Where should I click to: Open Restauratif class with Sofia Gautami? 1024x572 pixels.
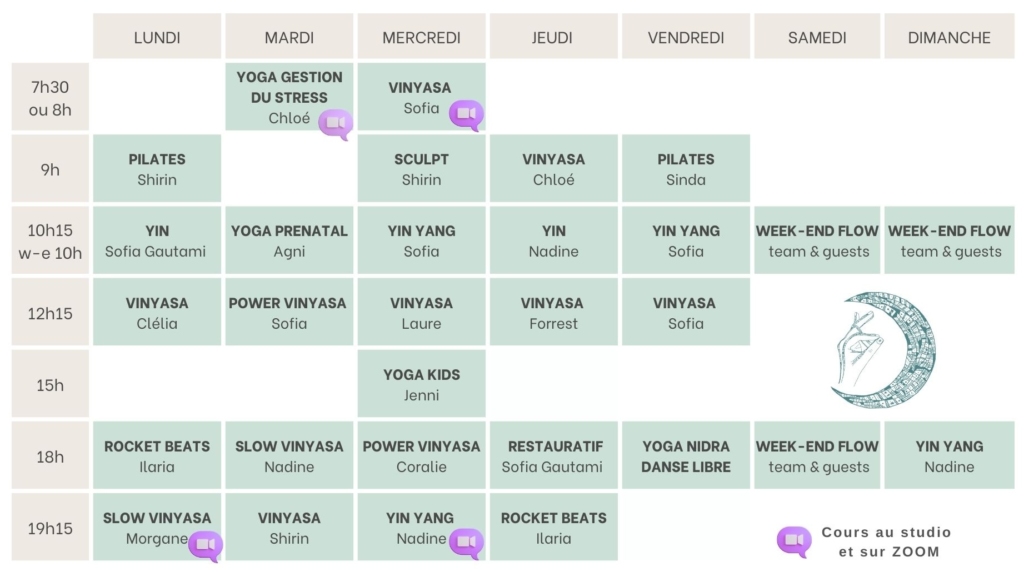[x=553, y=456]
